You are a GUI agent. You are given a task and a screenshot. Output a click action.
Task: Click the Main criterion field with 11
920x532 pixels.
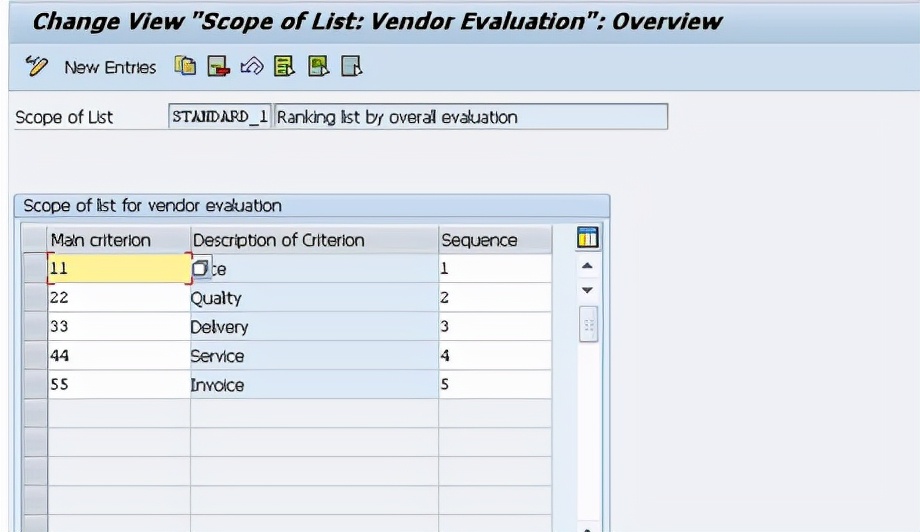pos(119,269)
